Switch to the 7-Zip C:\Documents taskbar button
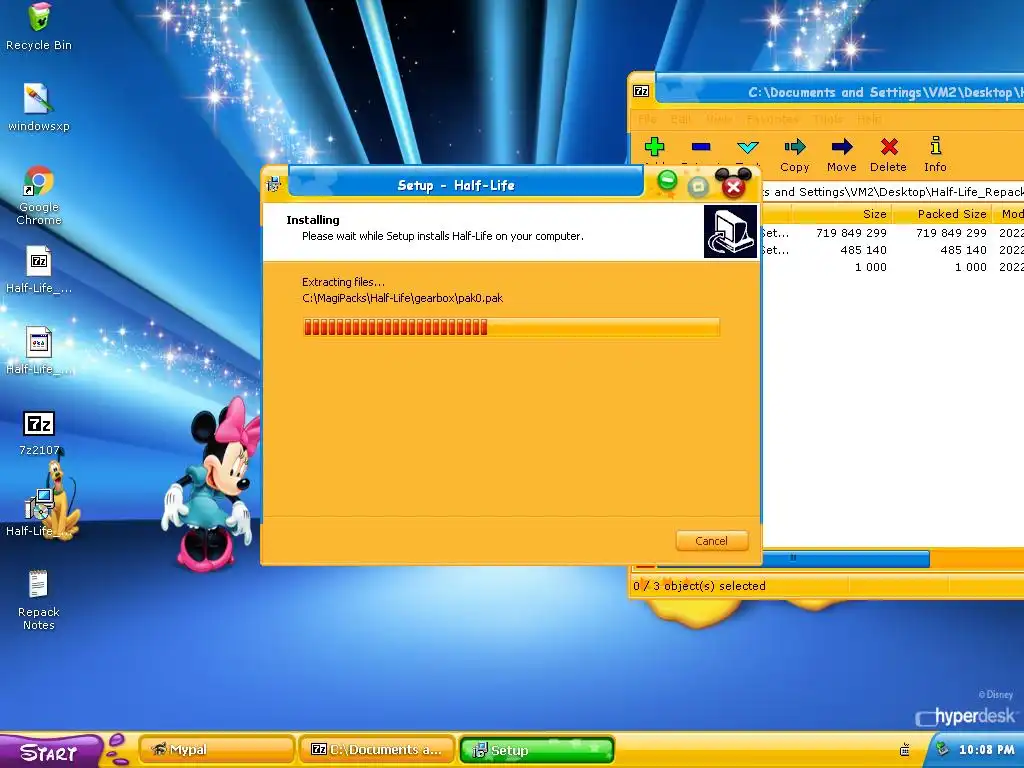This screenshot has height=768, width=1024. tap(377, 750)
